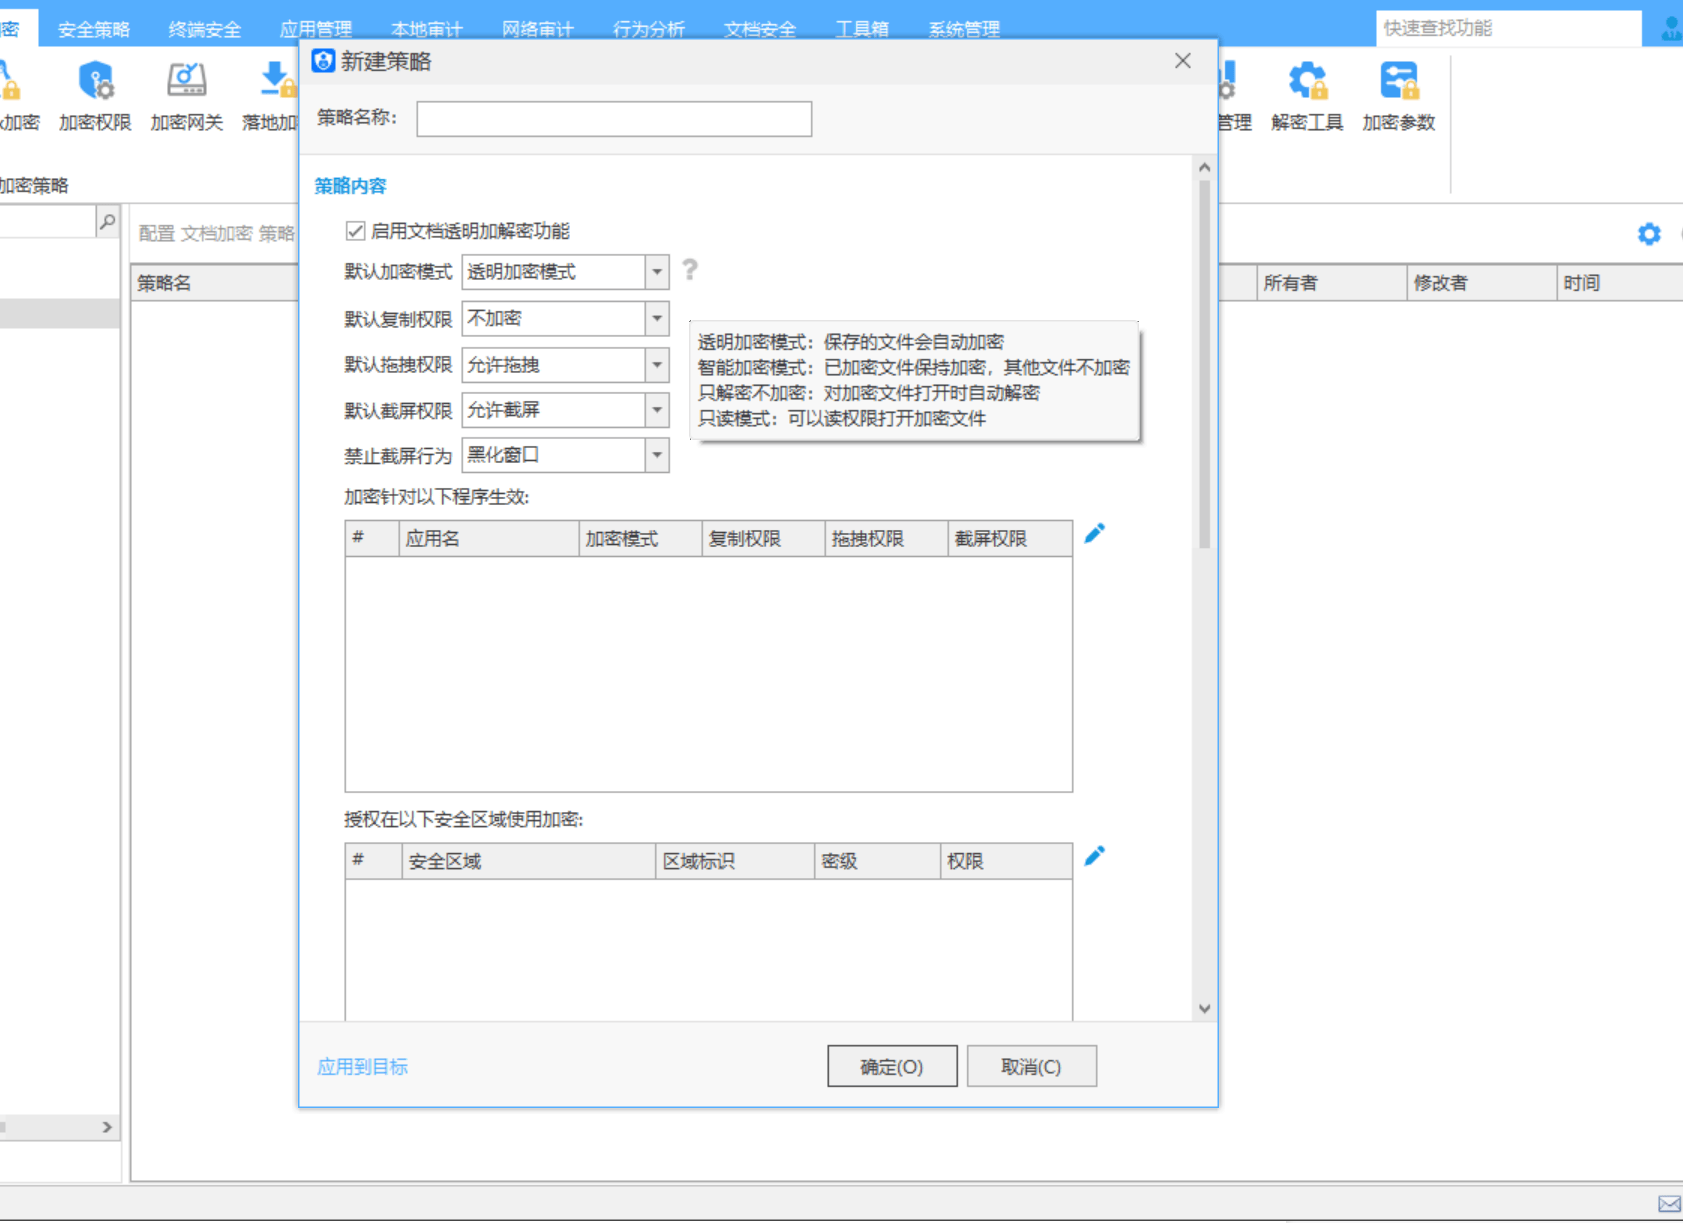
Task: Click the 策略名称 input field
Action: tap(613, 119)
